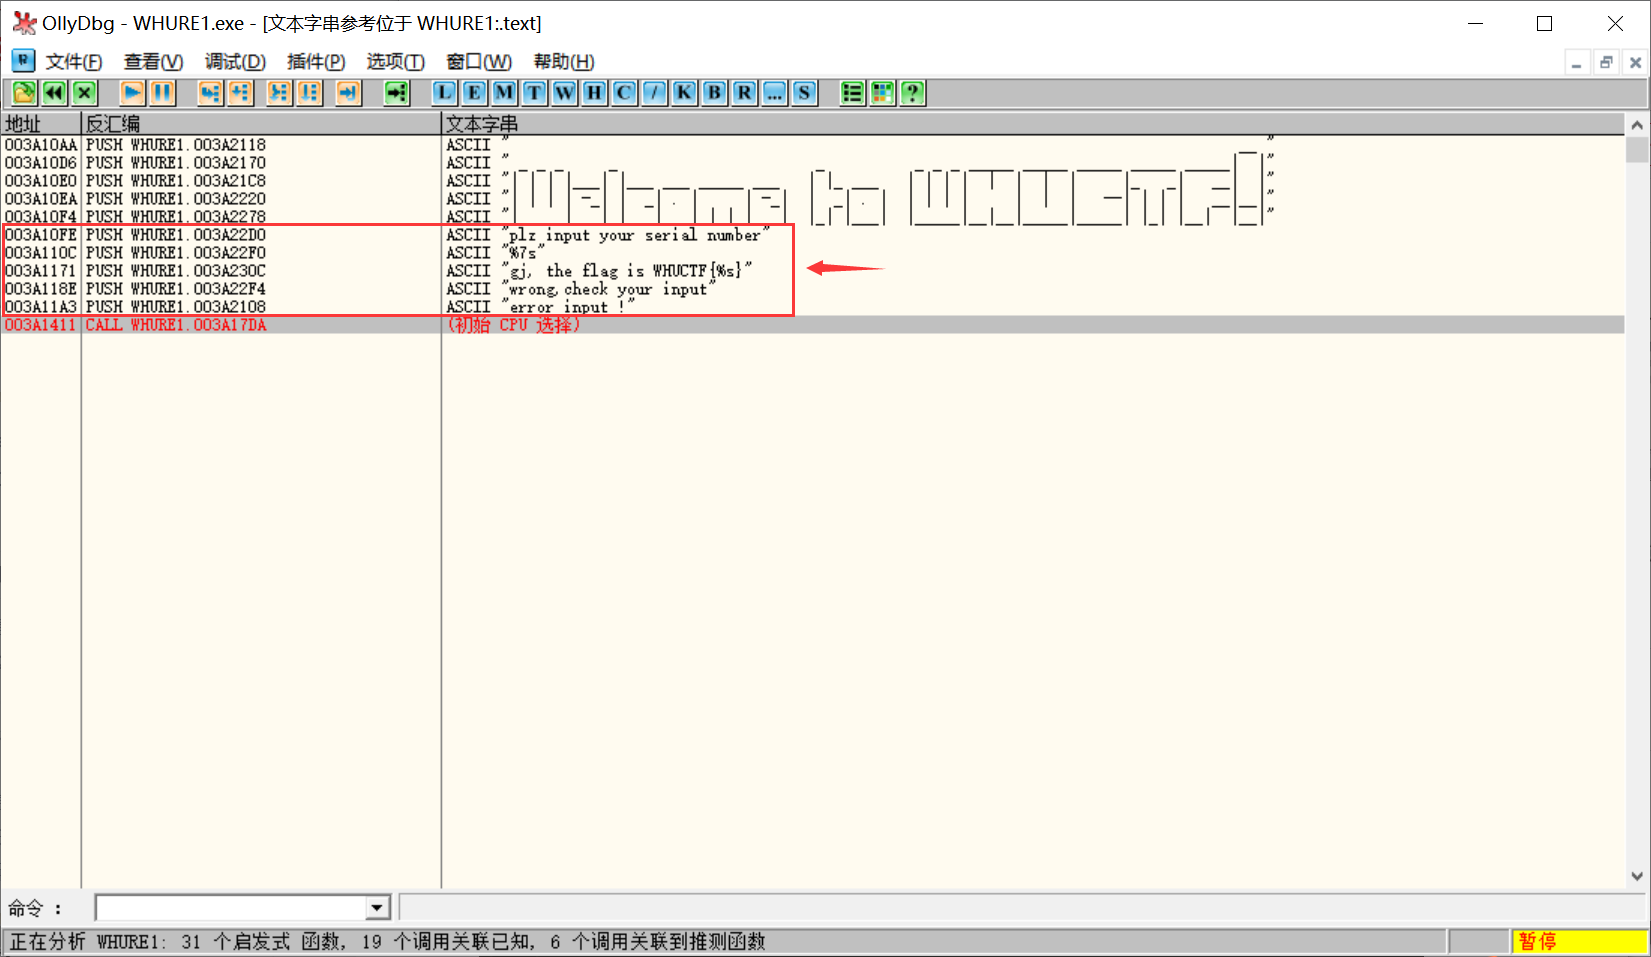Click into the 命令 command input field

[x=232, y=908]
